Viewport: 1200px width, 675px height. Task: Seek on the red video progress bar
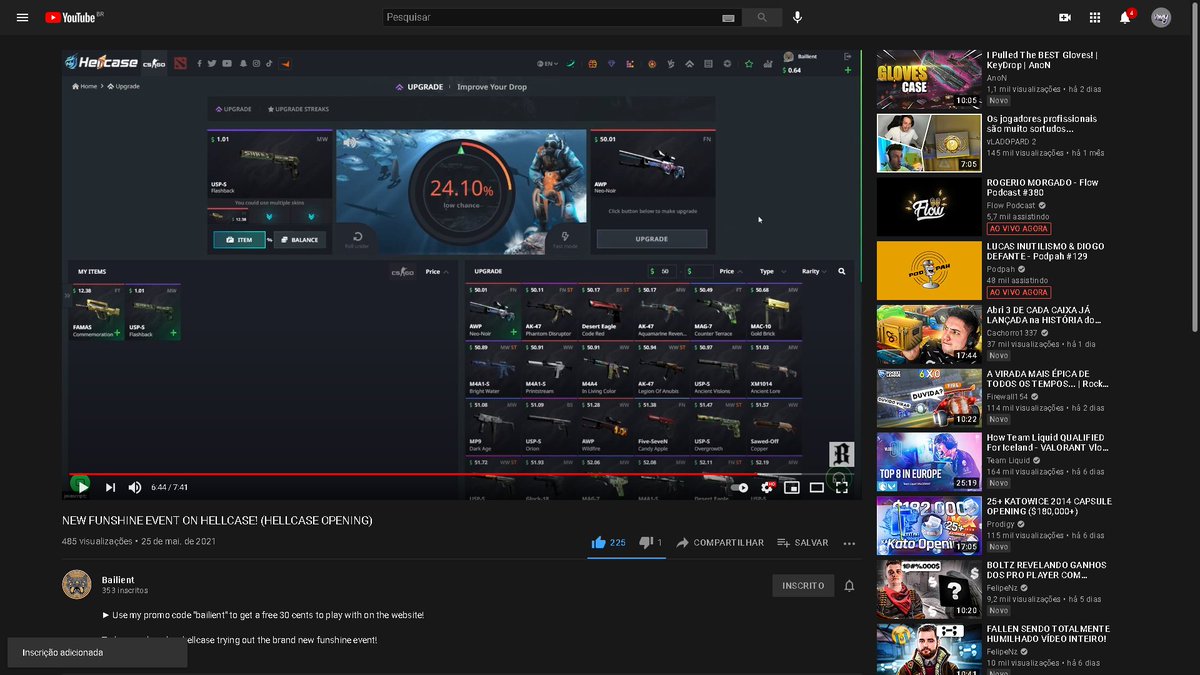coord(460,474)
